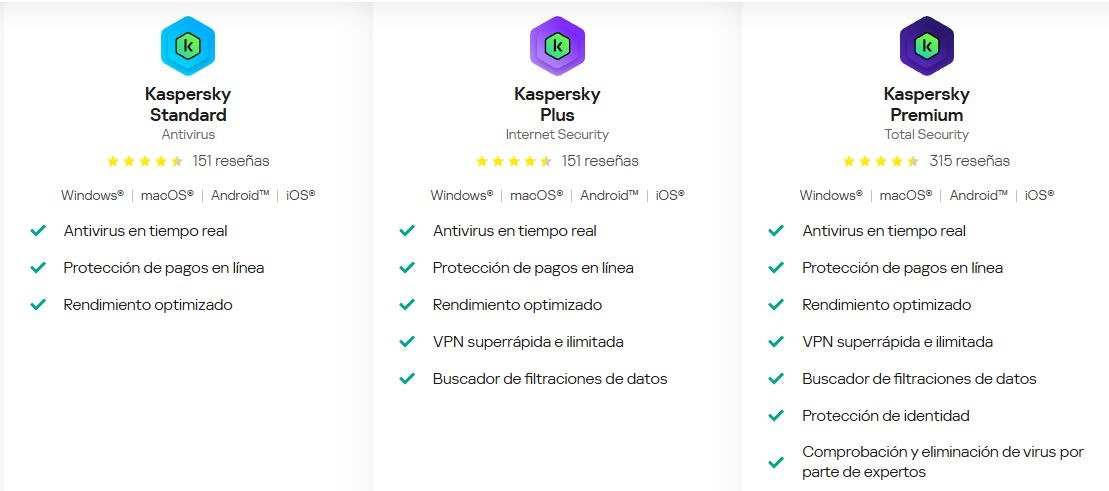Image resolution: width=1109 pixels, height=491 pixels.
Task: Click Protección de pagos en línea in Premium
Action: coord(902,268)
